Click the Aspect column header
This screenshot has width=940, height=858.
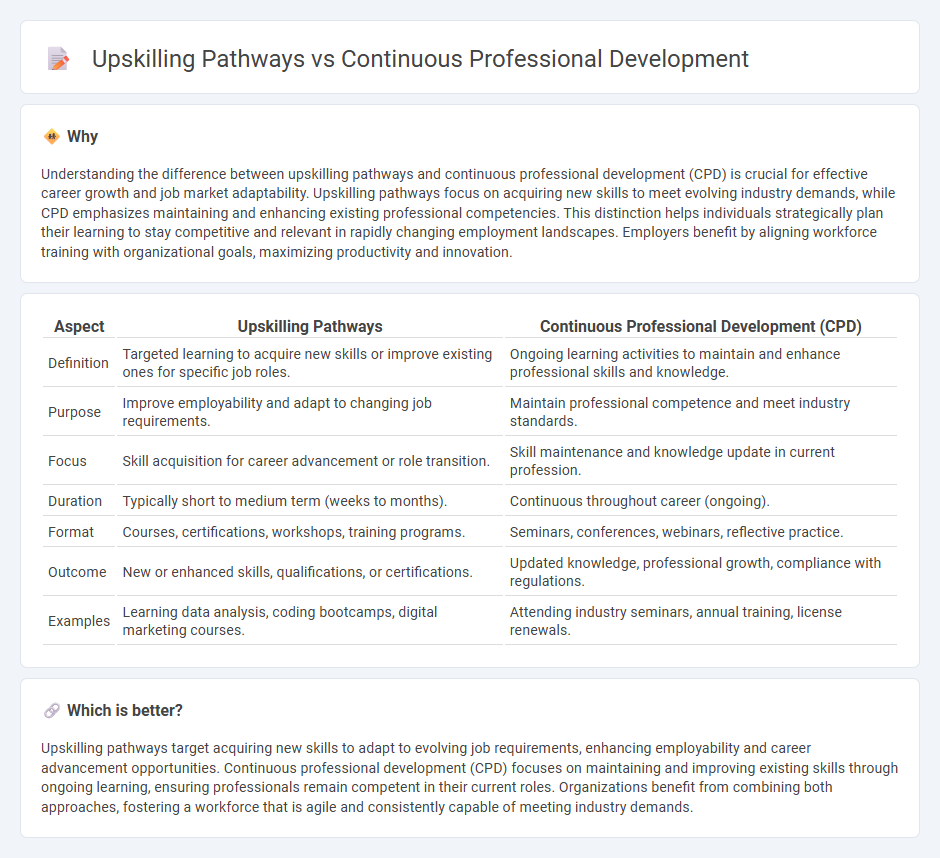[x=79, y=326]
